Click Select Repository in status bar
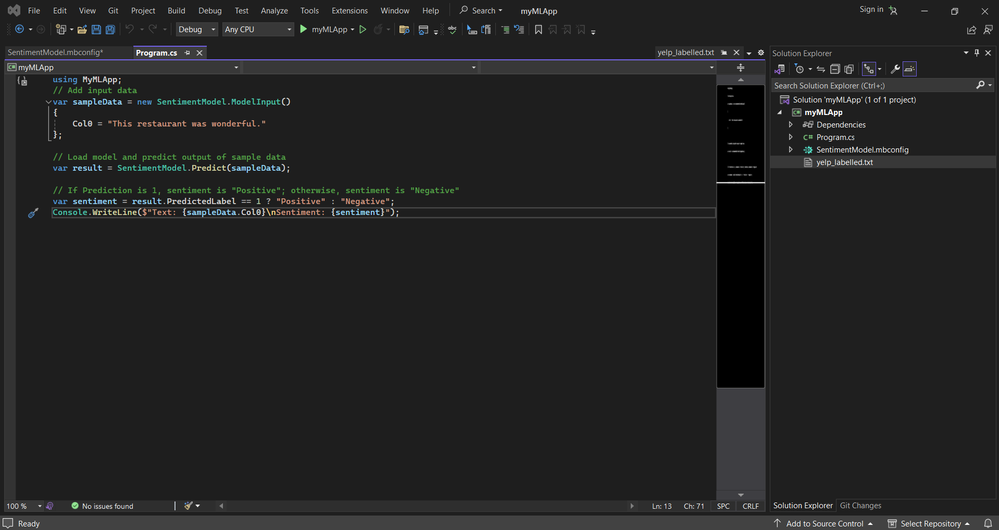Screen dimensions: 999x530 coord(930,523)
